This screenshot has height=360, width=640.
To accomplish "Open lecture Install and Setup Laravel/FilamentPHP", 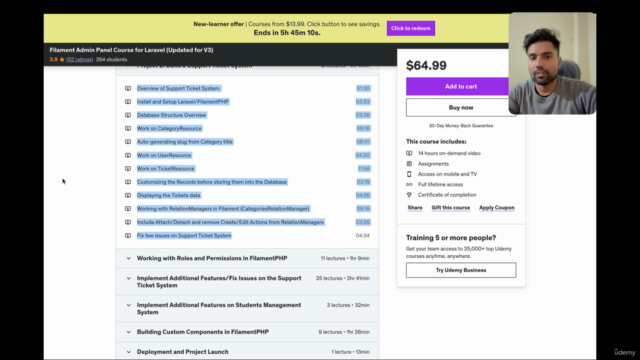I will pyautogui.click(x=183, y=102).
